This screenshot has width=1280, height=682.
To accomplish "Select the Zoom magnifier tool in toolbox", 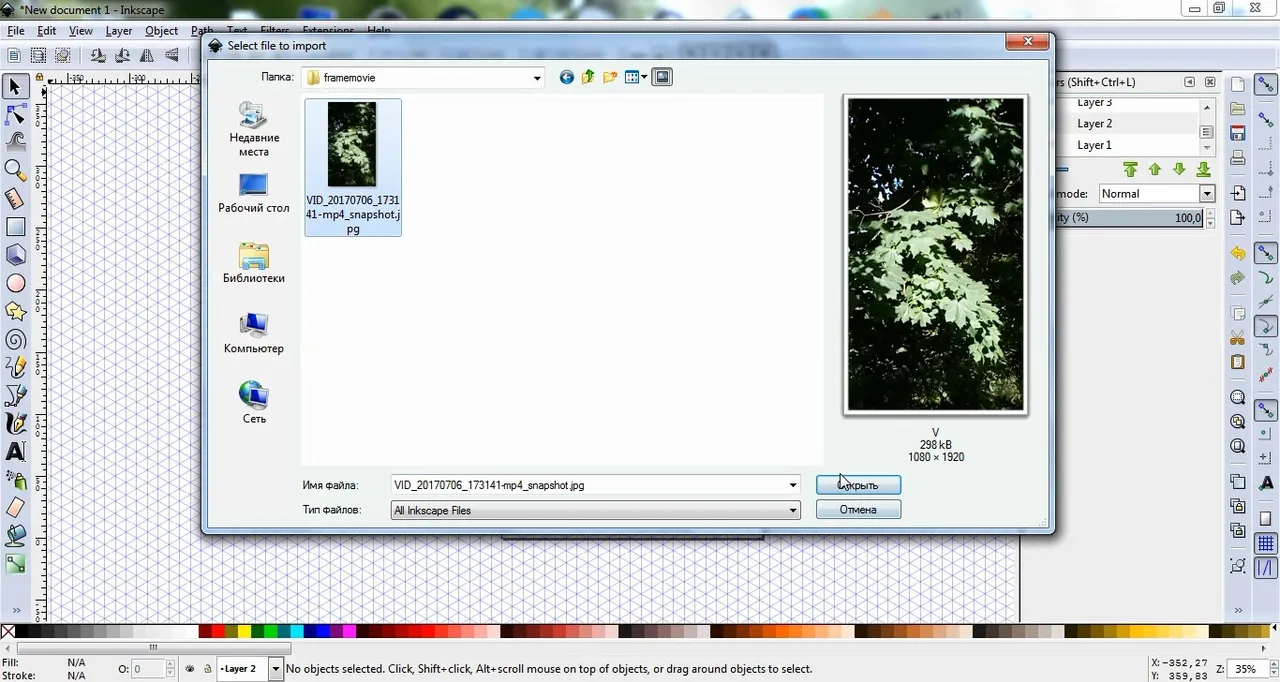I will point(15,170).
